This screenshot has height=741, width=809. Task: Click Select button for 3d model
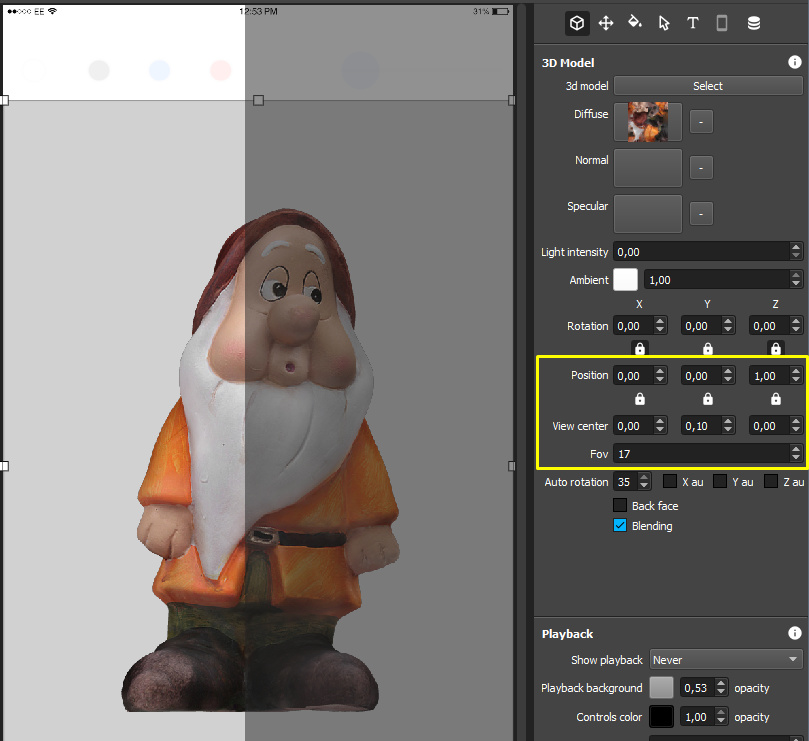708,86
